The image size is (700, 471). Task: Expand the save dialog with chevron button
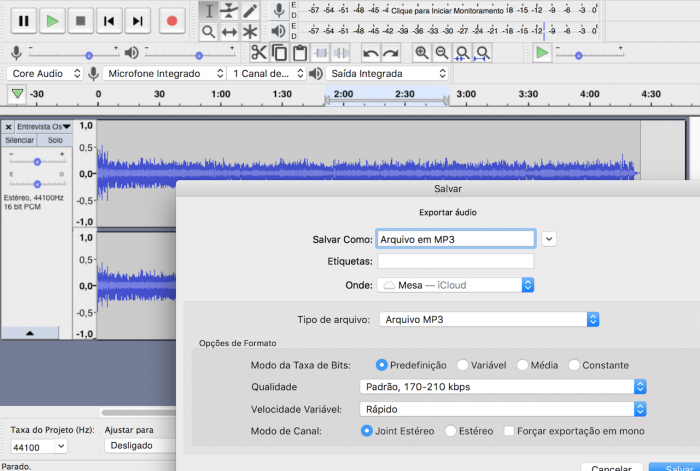pos(549,239)
